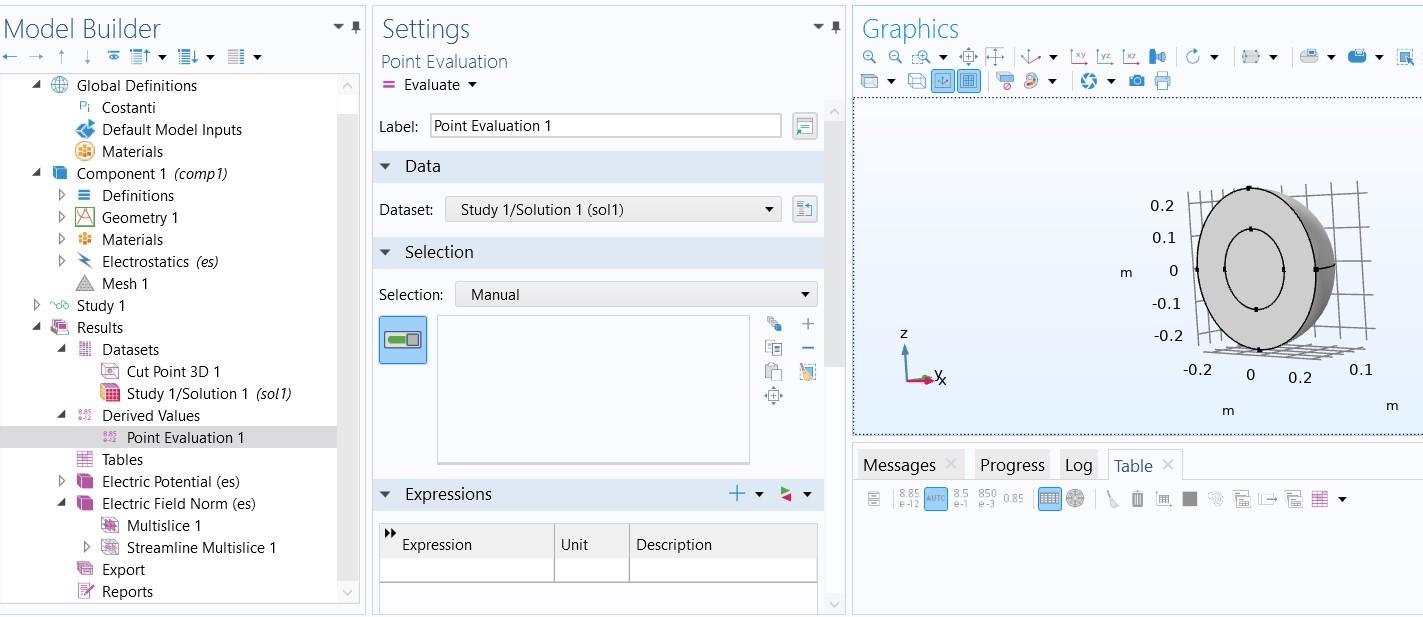This screenshot has height=617, width=1423.
Task: Click the camera image snapshot icon
Action: [1136, 81]
